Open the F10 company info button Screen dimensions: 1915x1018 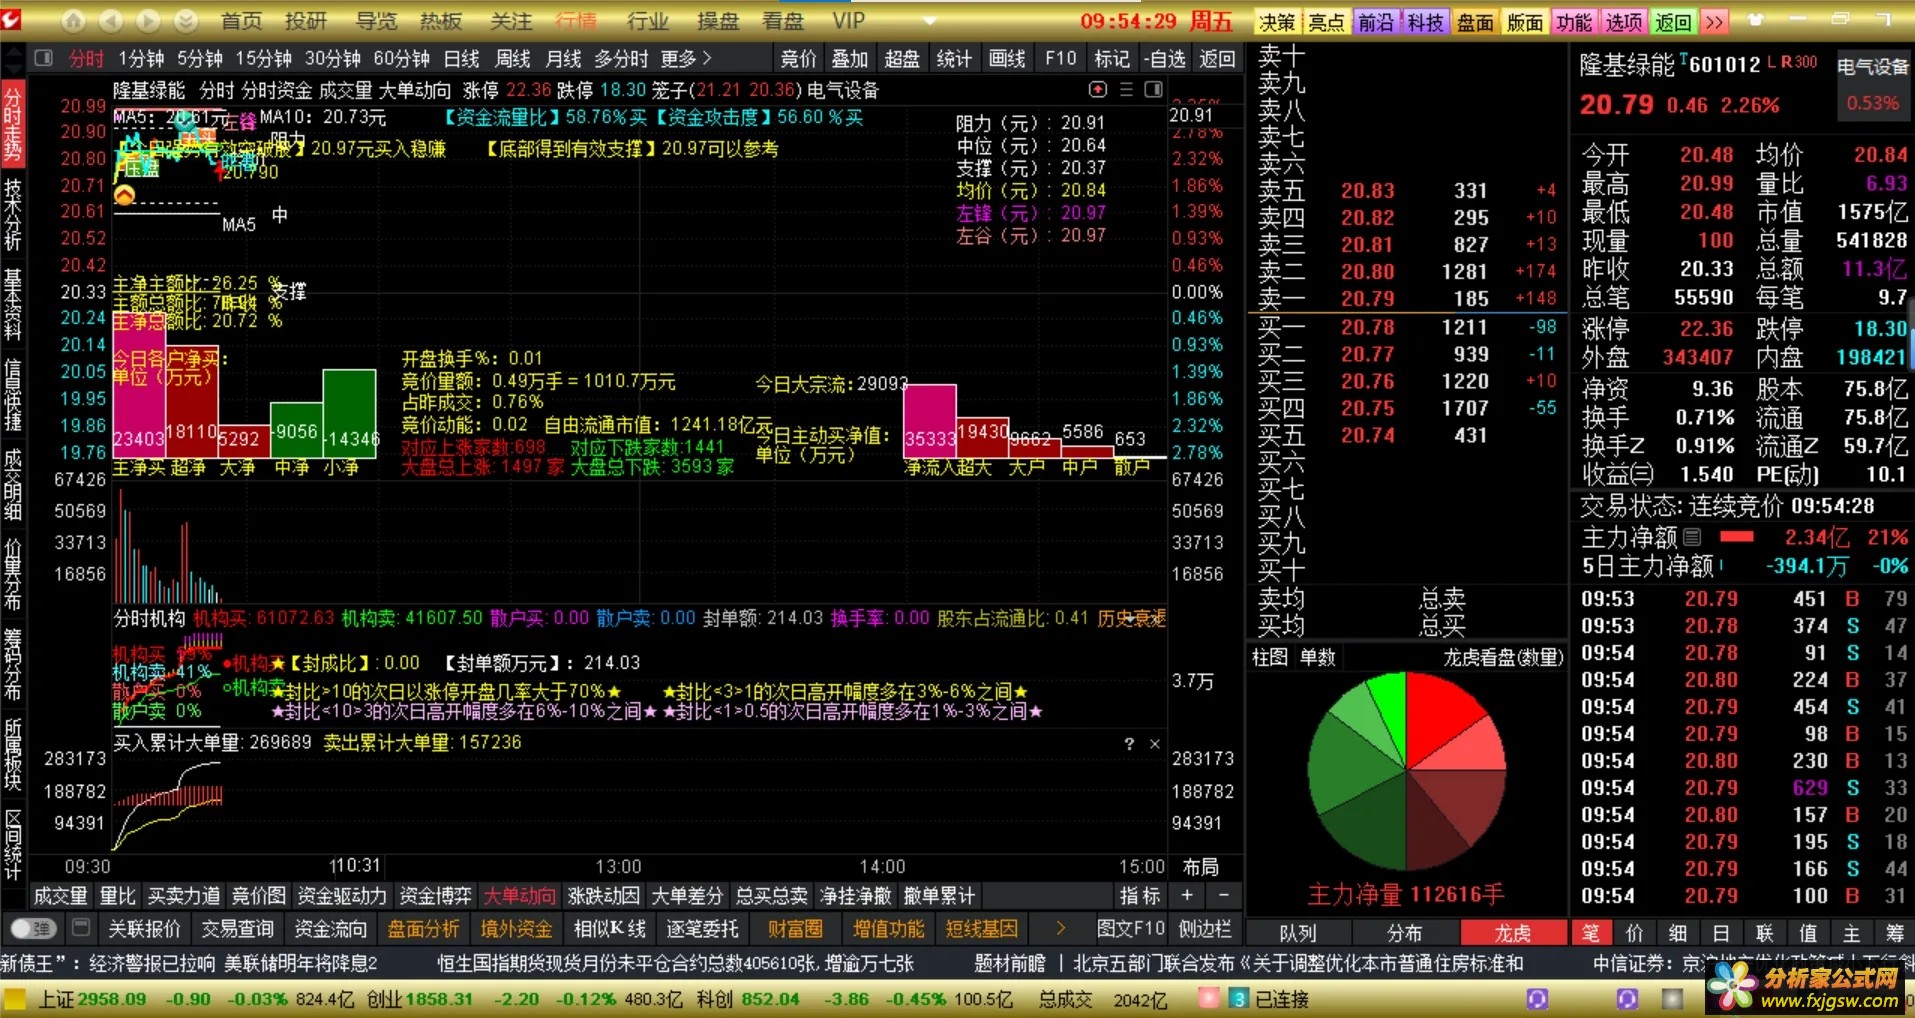coord(1060,59)
